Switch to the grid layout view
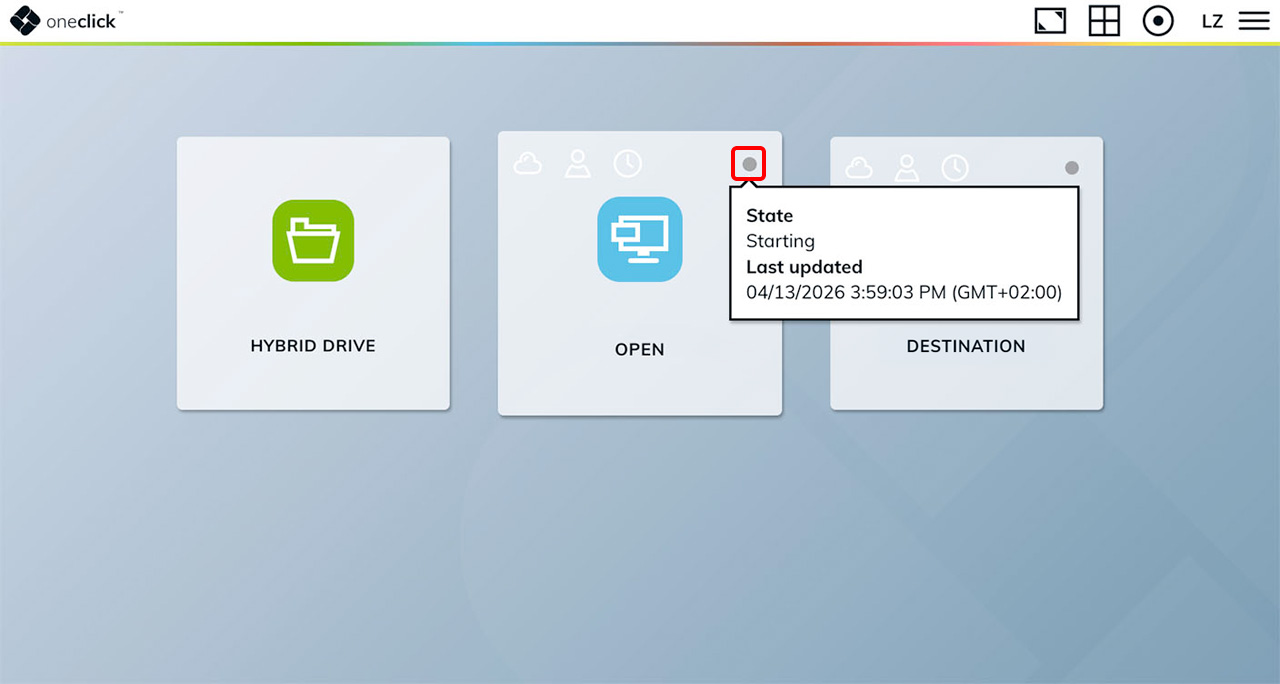Screen dimensions: 1280x684 tap(1104, 21)
